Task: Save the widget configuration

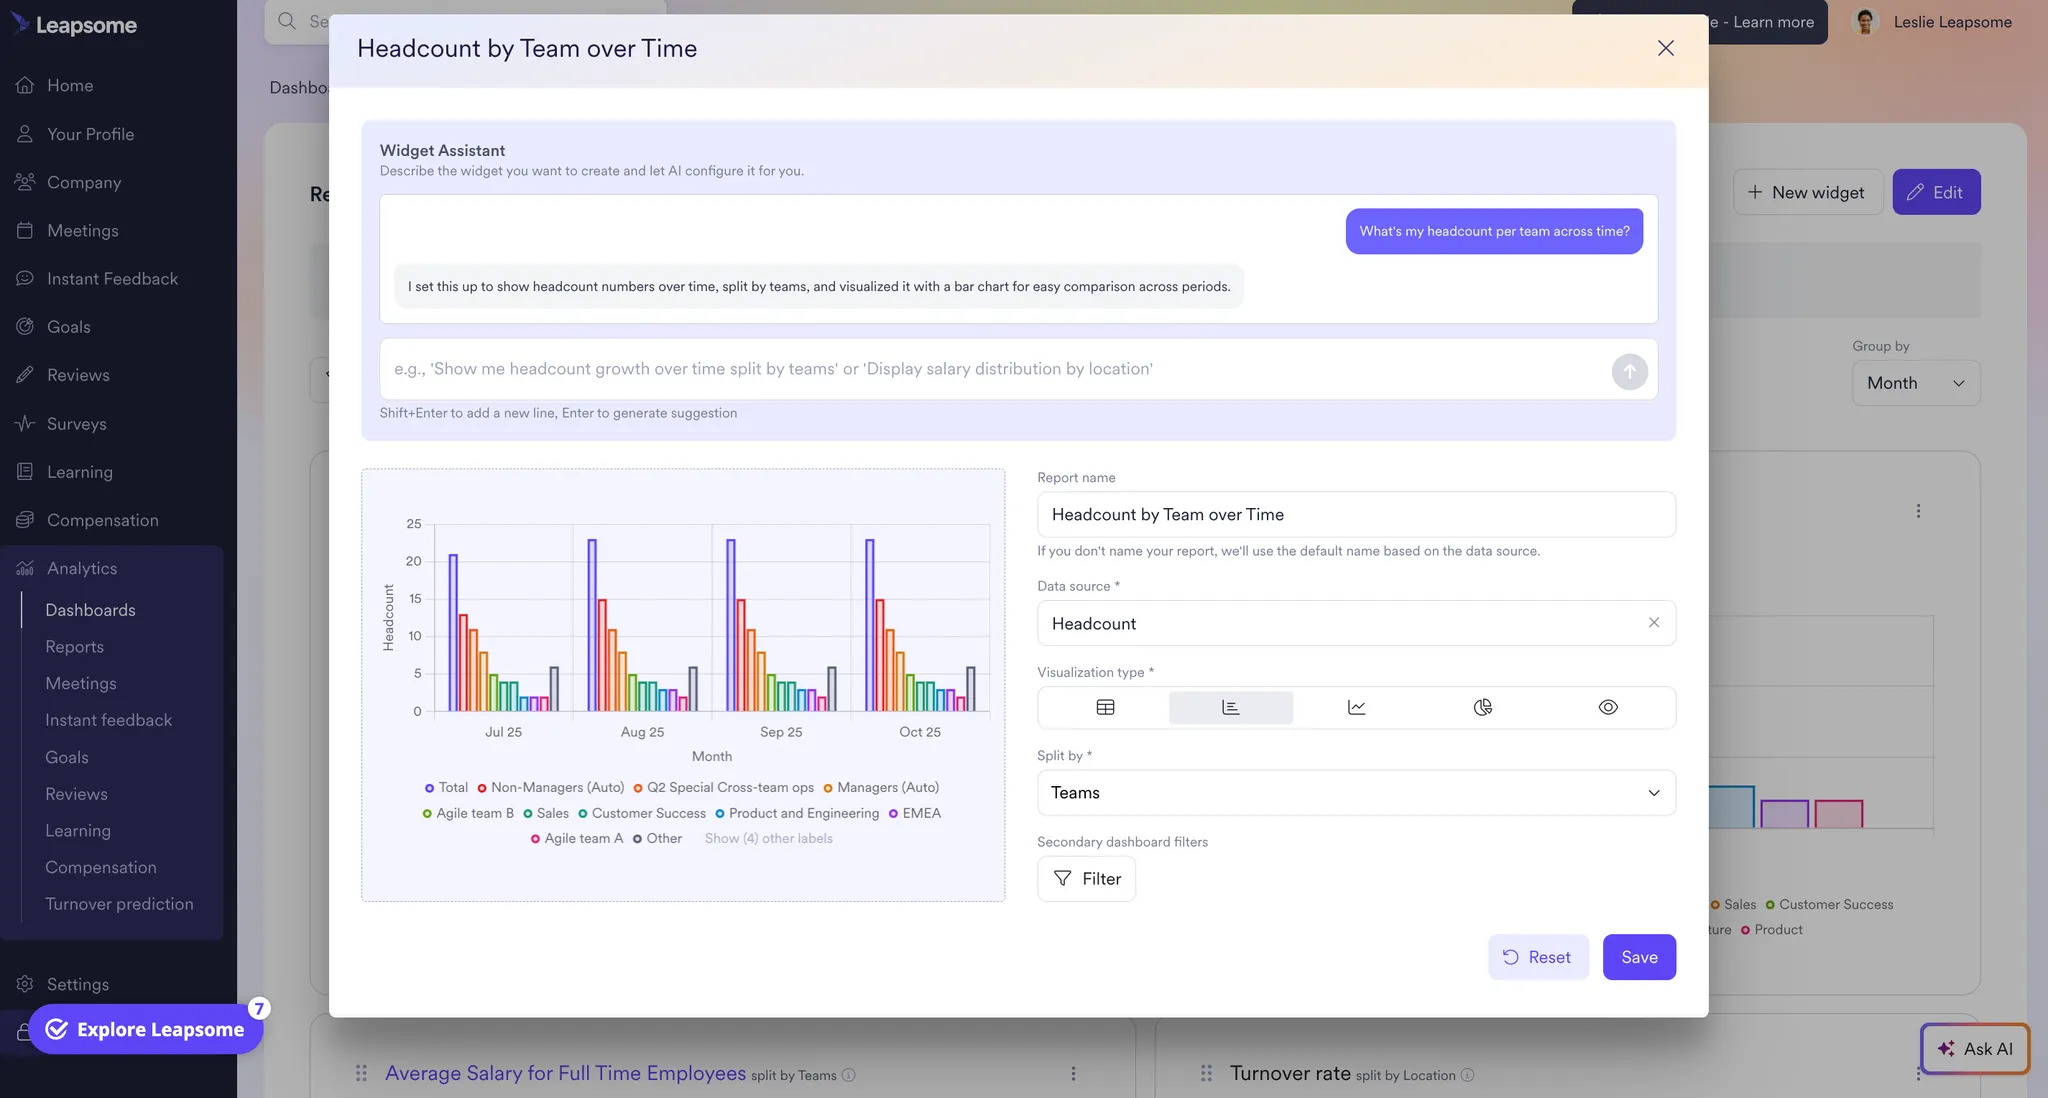Action: pos(1639,957)
